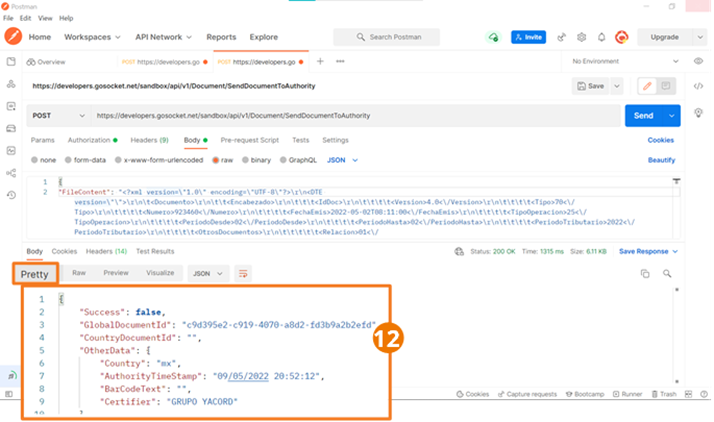Expand the Workspaces menu
Viewport: 714px width, 422px height.
[x=92, y=37]
